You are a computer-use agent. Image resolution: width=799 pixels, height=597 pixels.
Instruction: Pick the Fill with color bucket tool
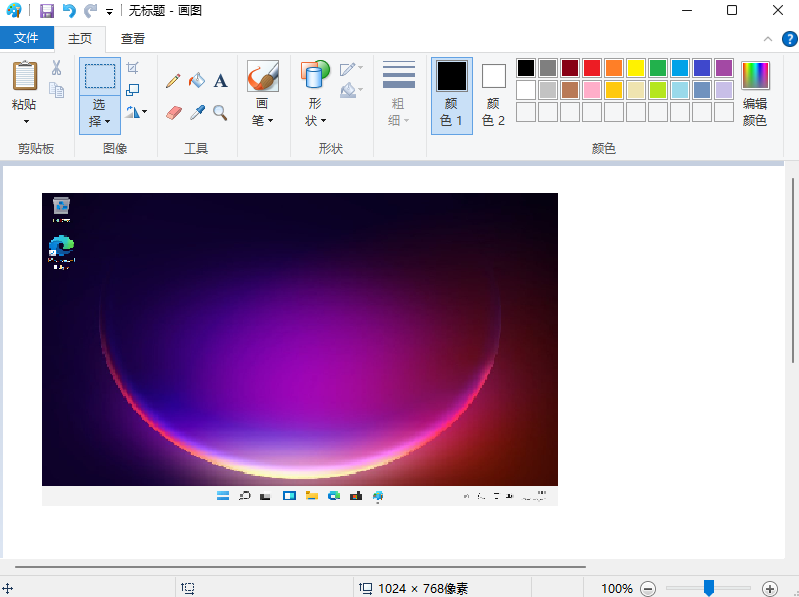point(197,81)
